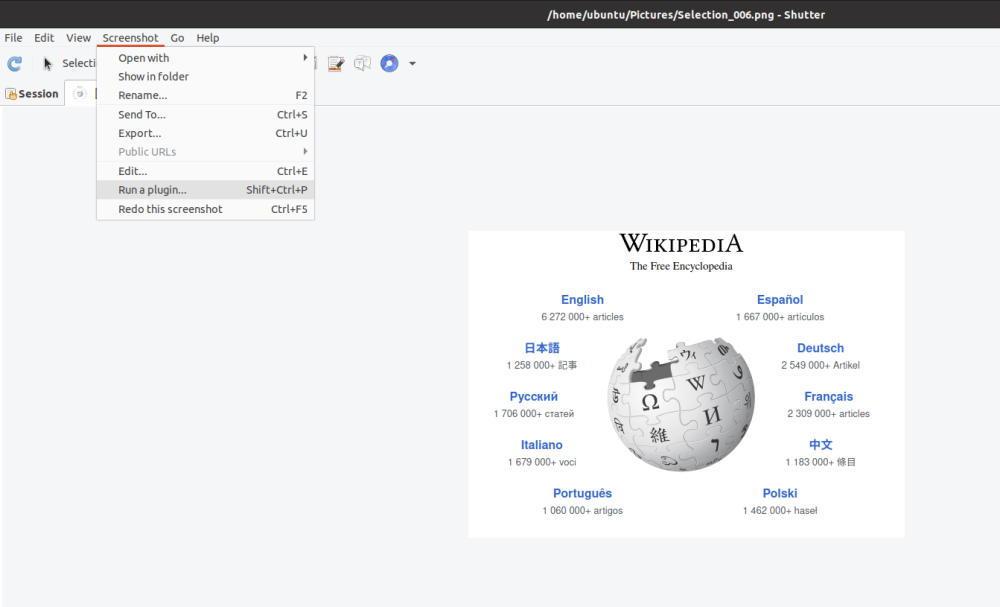The width and height of the screenshot is (1000, 607).
Task: Click 'Русский' in the captured Wikipedia page
Action: pos(534,397)
